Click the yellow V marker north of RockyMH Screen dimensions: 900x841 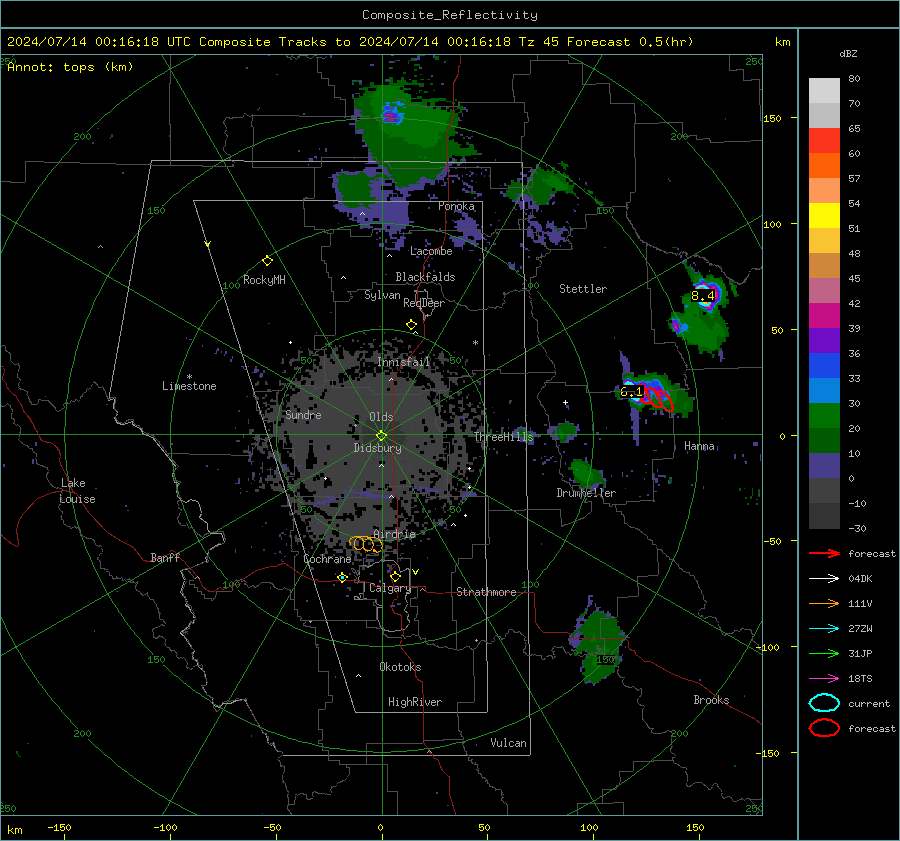pyautogui.click(x=208, y=244)
